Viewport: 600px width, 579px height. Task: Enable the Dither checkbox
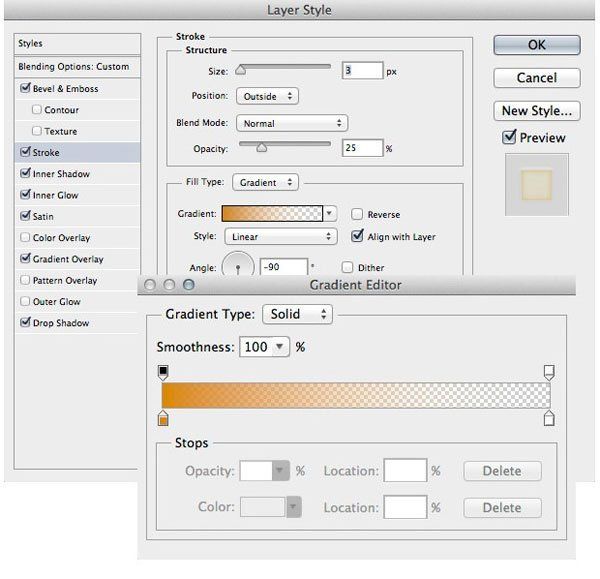347,267
